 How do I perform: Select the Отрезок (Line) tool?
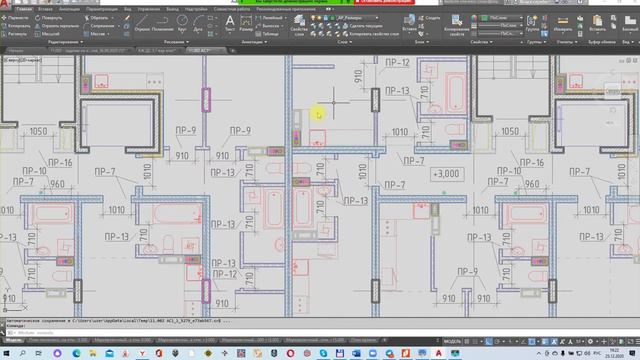pyautogui.click(x=142, y=23)
